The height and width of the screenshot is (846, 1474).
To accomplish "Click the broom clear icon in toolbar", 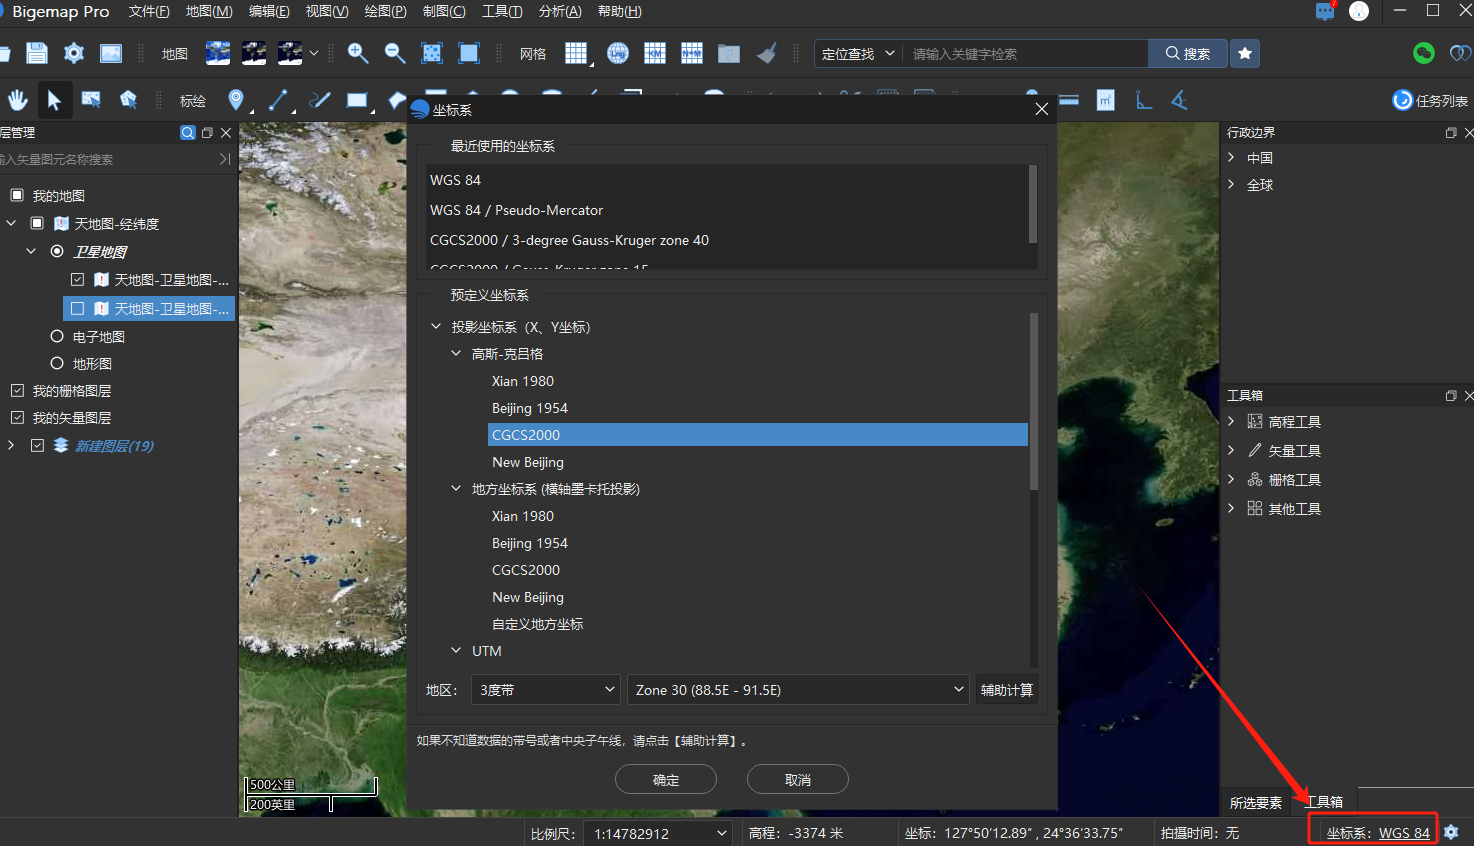I will point(767,53).
